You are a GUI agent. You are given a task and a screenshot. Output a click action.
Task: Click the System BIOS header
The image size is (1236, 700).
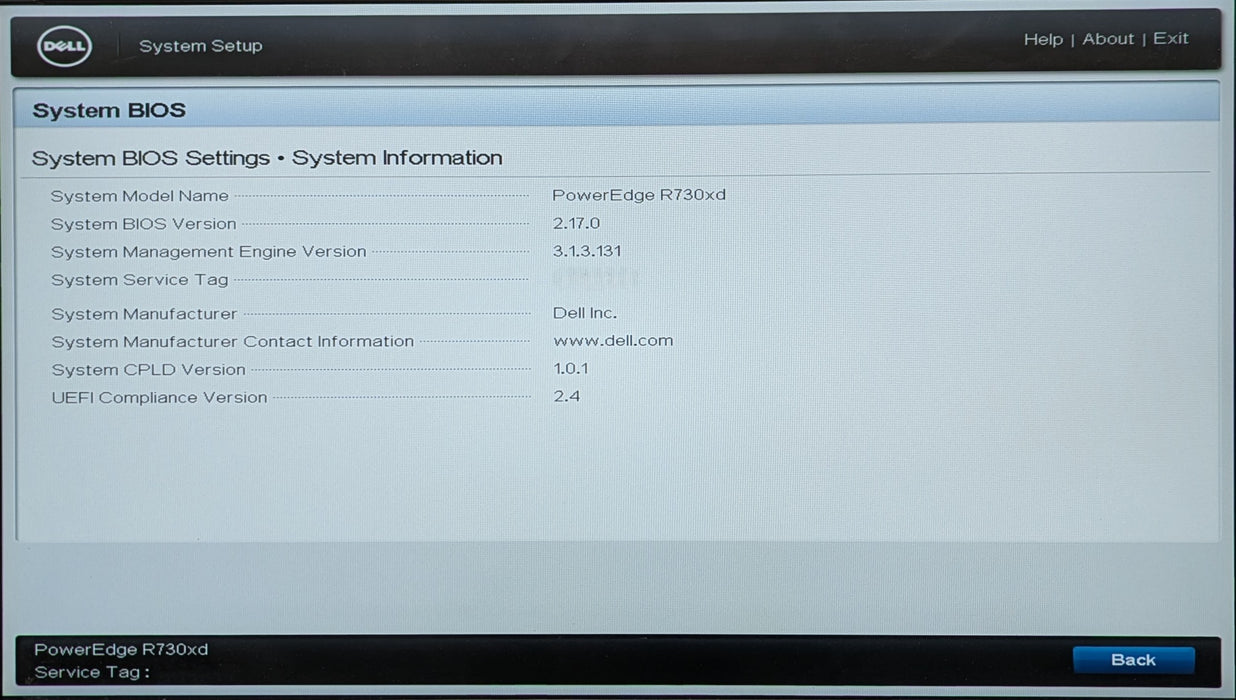[109, 110]
